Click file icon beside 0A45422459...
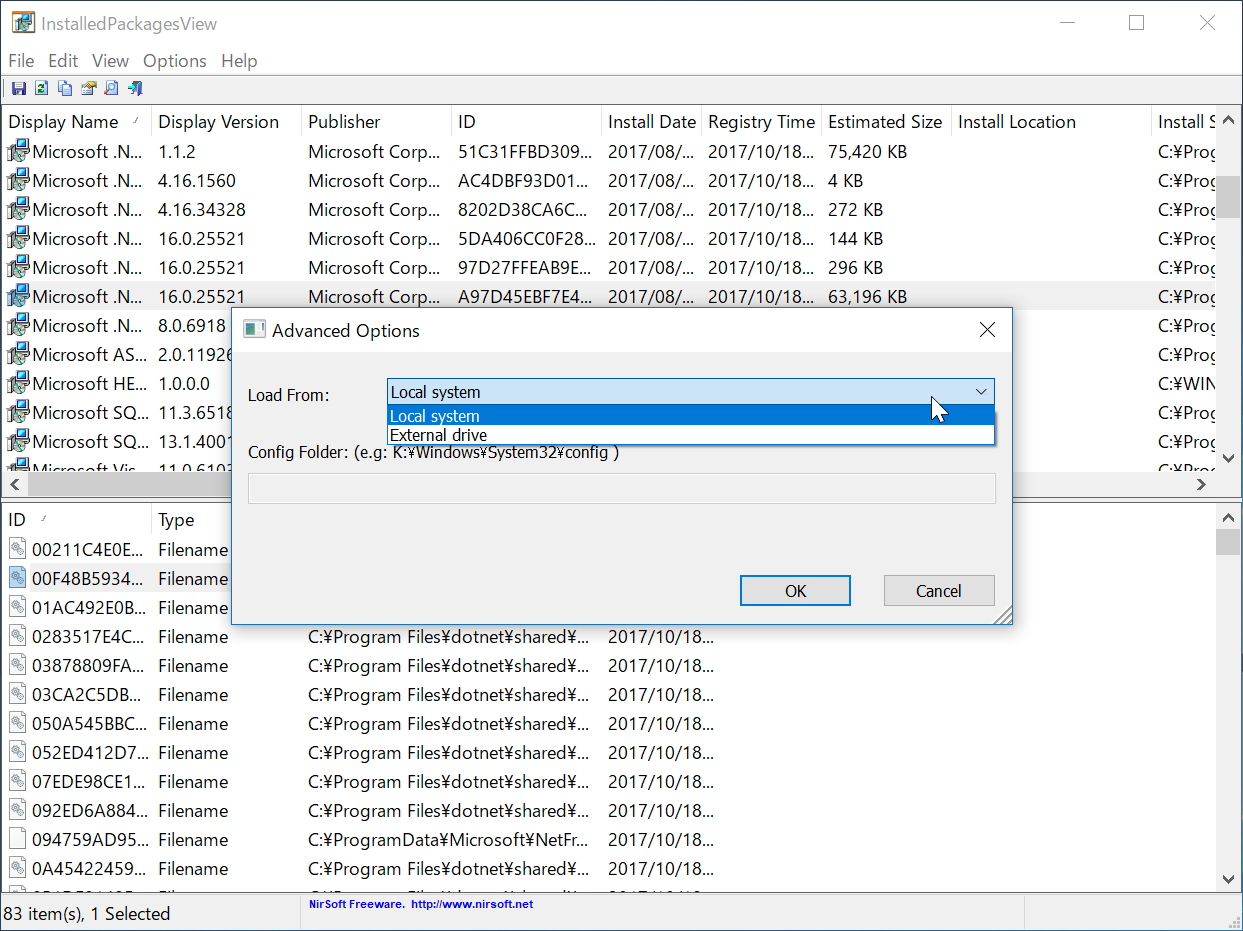This screenshot has width=1243, height=931. click(18, 868)
